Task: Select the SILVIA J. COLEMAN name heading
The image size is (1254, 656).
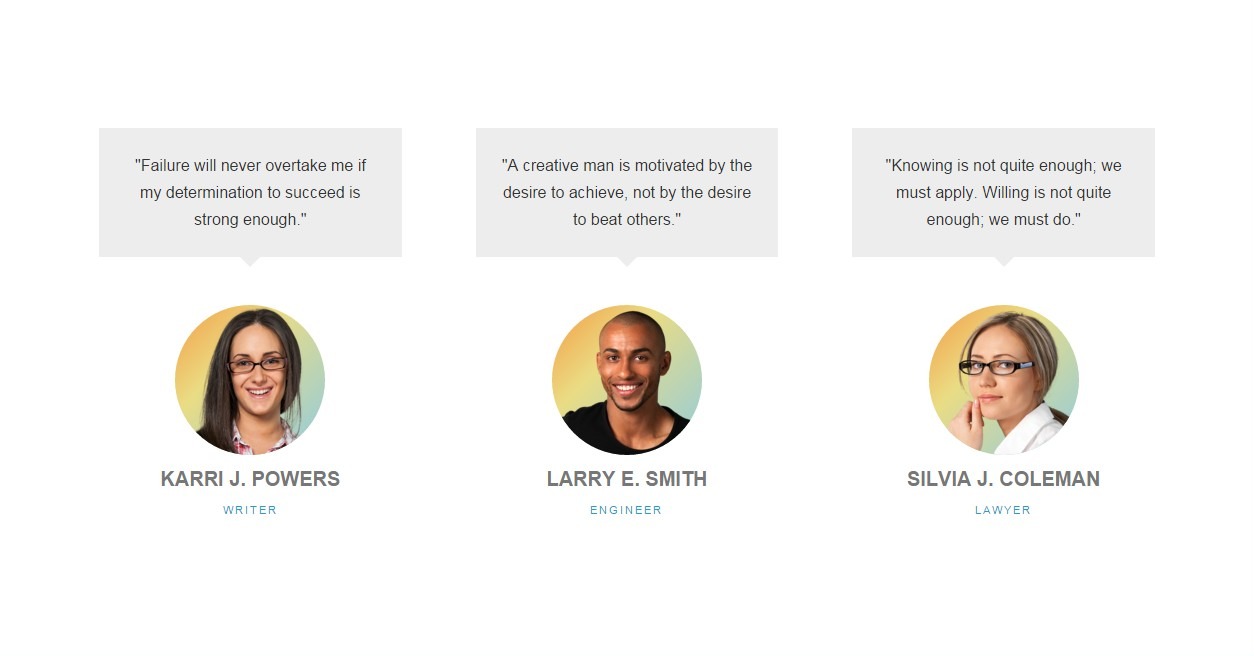Action: 1003,479
